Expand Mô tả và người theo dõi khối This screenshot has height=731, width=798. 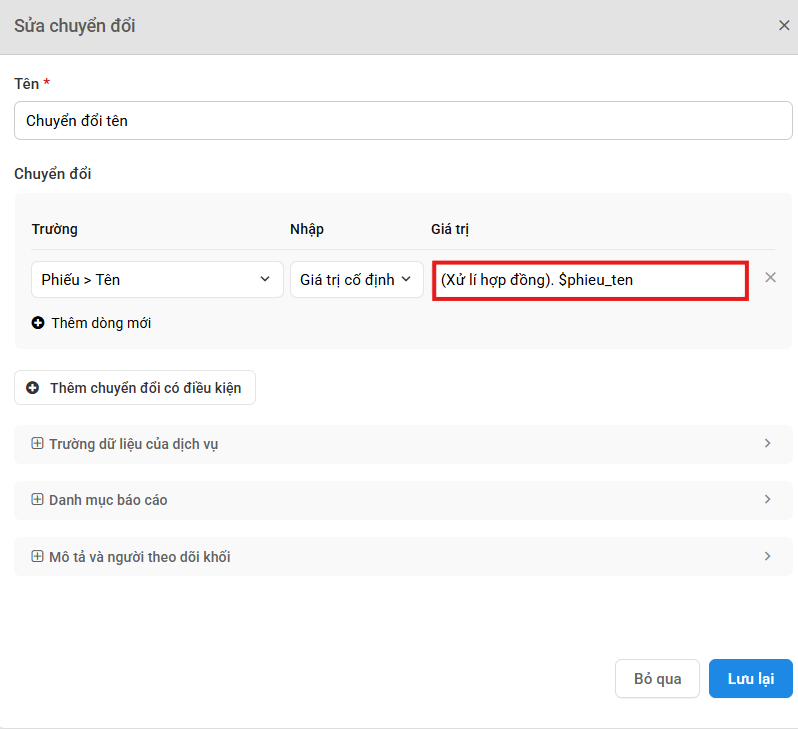pyautogui.click(x=403, y=556)
